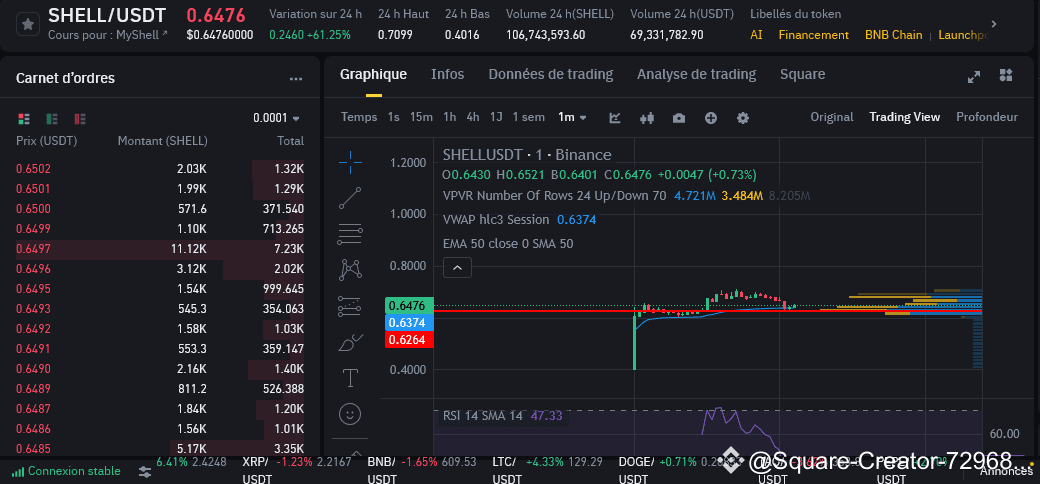
Task: Open technical indicators line chart icon
Action: click(x=615, y=117)
